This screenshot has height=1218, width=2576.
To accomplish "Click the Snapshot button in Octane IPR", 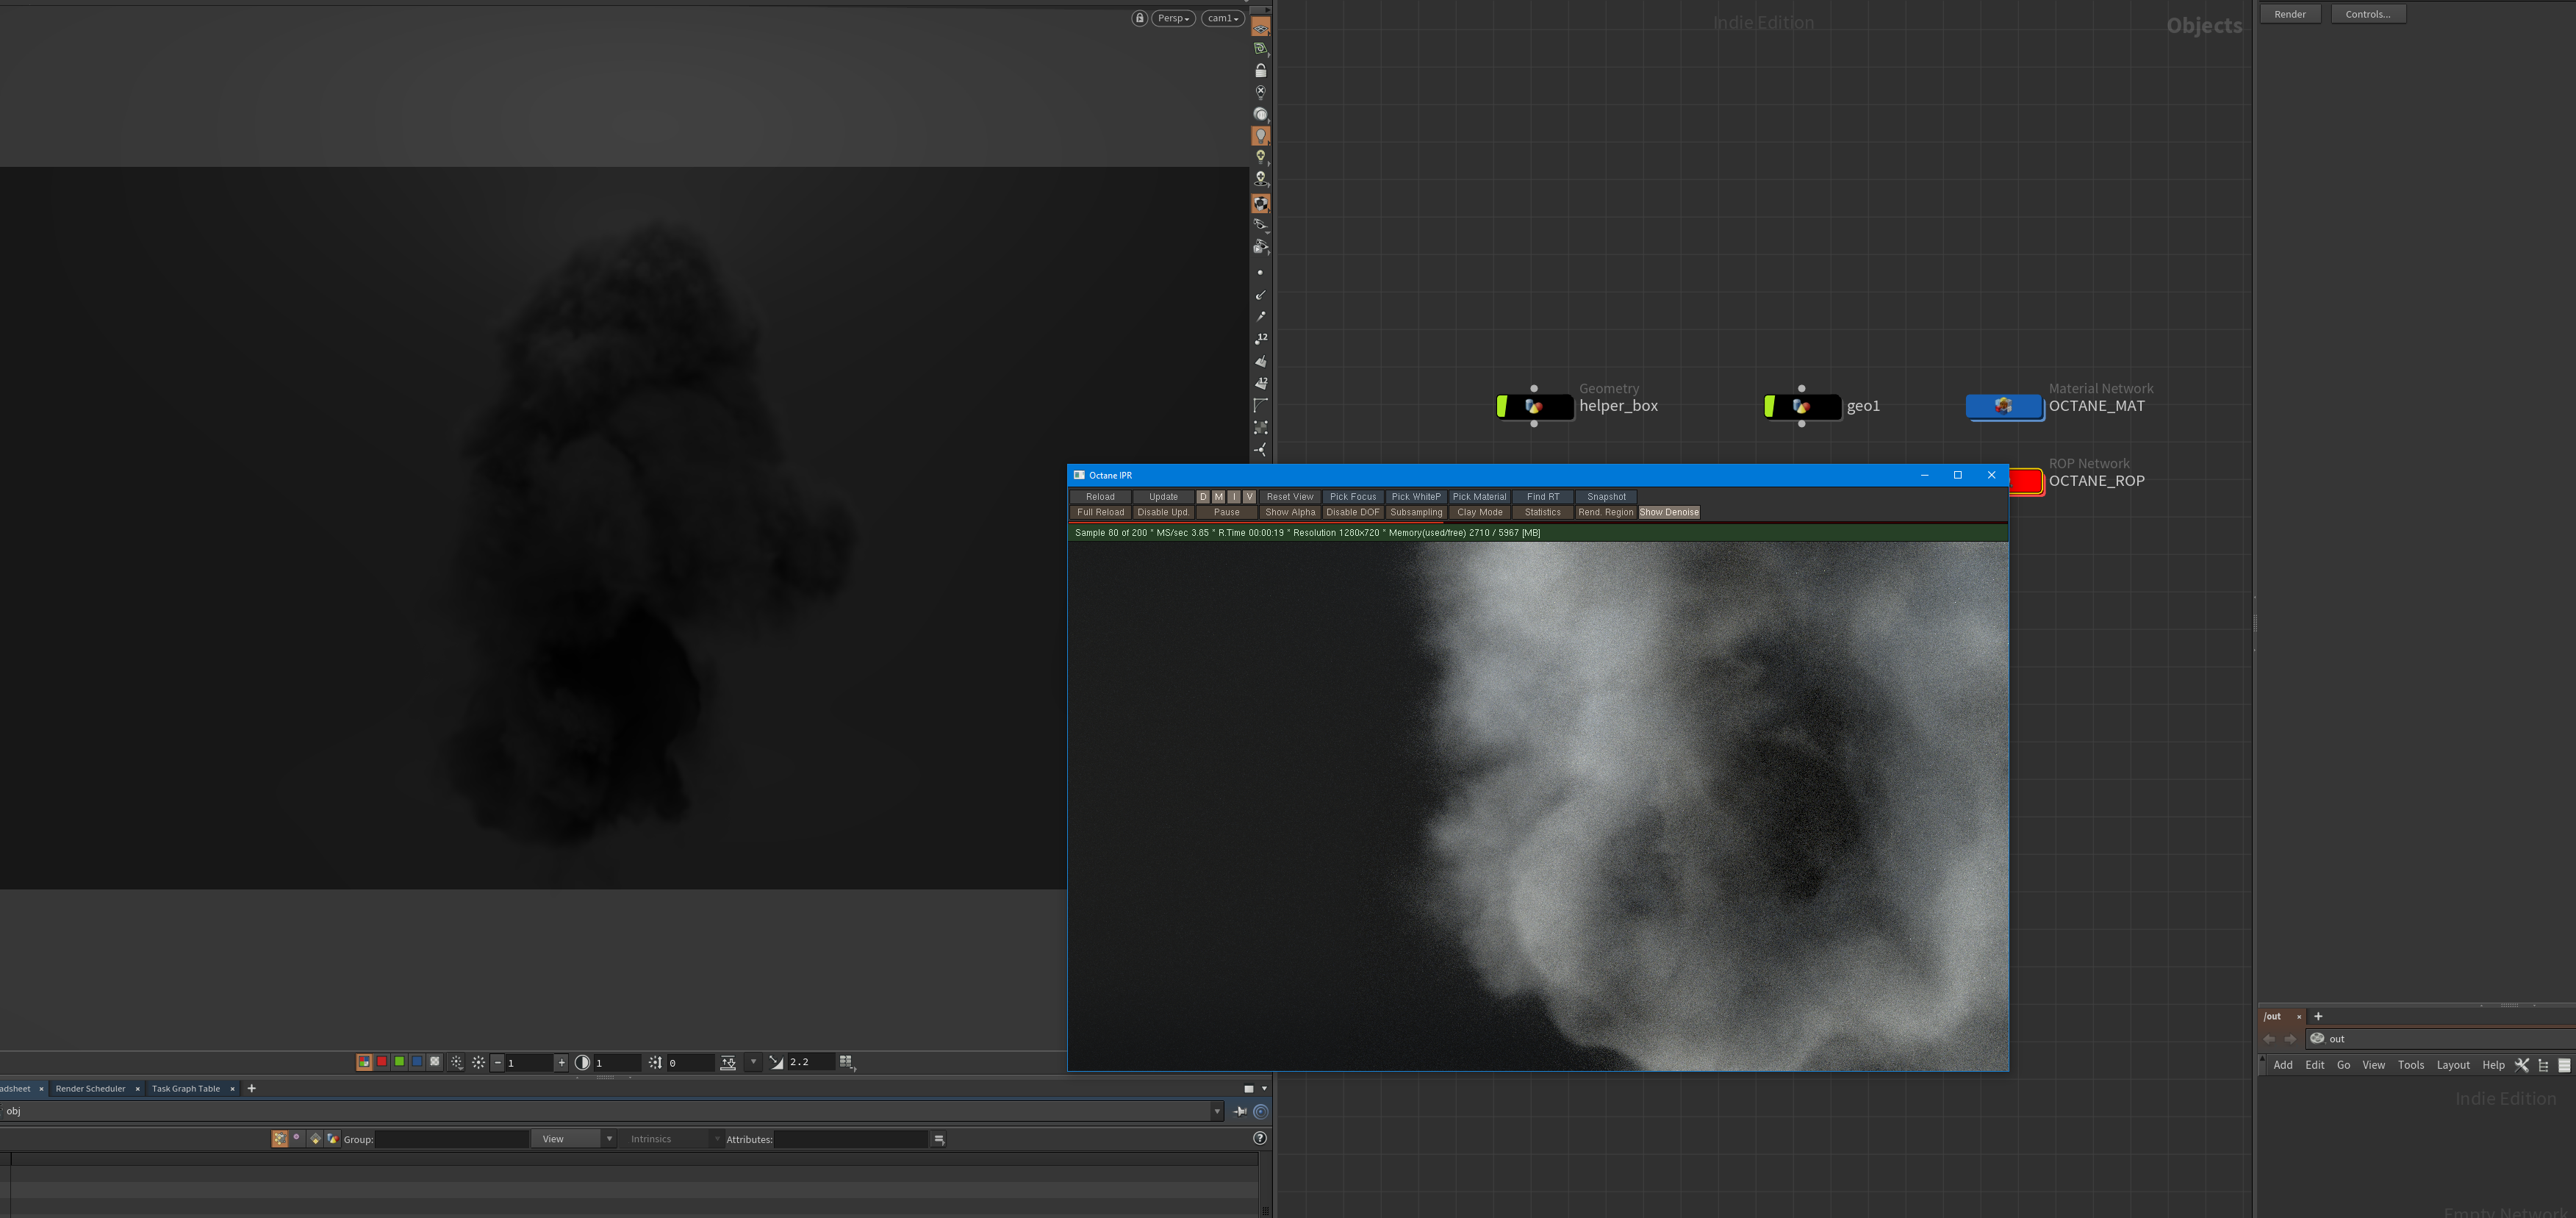I will pos(1606,497).
